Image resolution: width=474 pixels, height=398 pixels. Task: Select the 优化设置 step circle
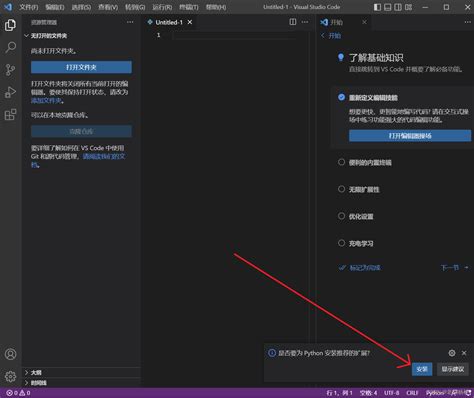coord(341,216)
